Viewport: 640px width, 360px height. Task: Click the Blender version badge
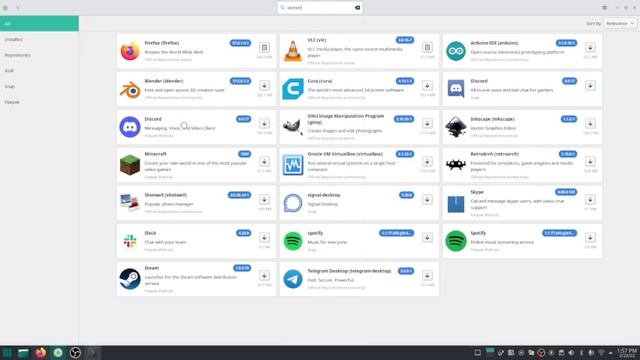click(240, 81)
